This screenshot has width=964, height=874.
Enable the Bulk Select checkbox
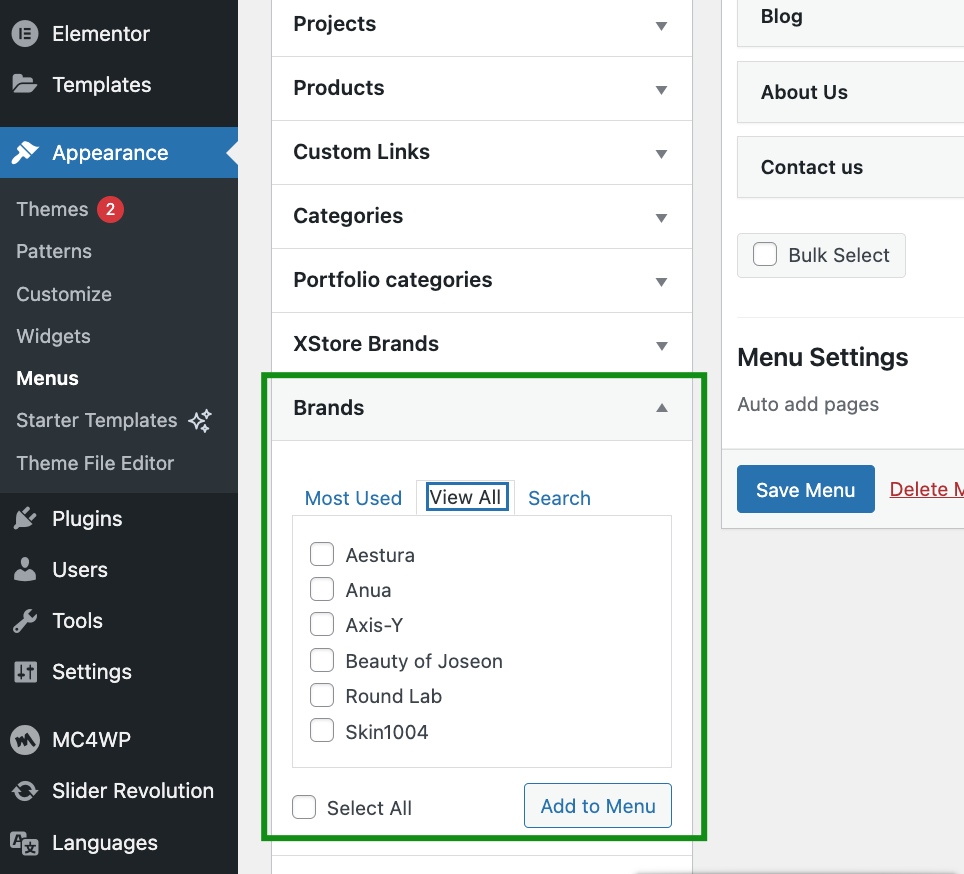pyautogui.click(x=765, y=254)
